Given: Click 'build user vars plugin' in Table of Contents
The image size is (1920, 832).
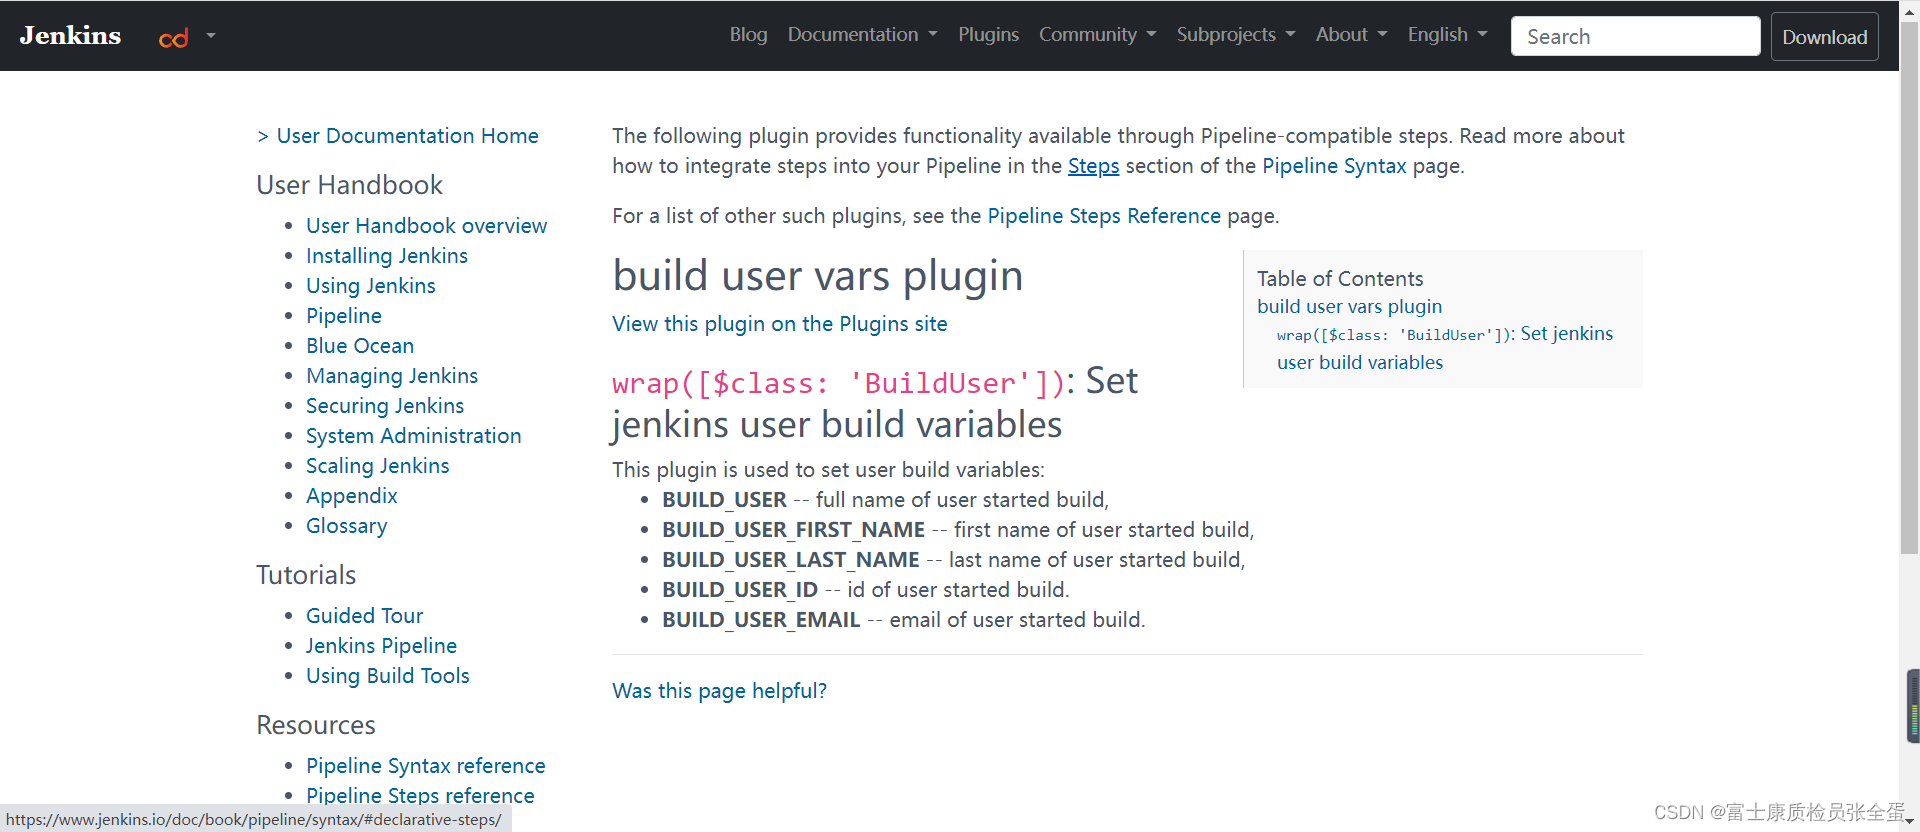Looking at the screenshot, I should point(1350,307).
